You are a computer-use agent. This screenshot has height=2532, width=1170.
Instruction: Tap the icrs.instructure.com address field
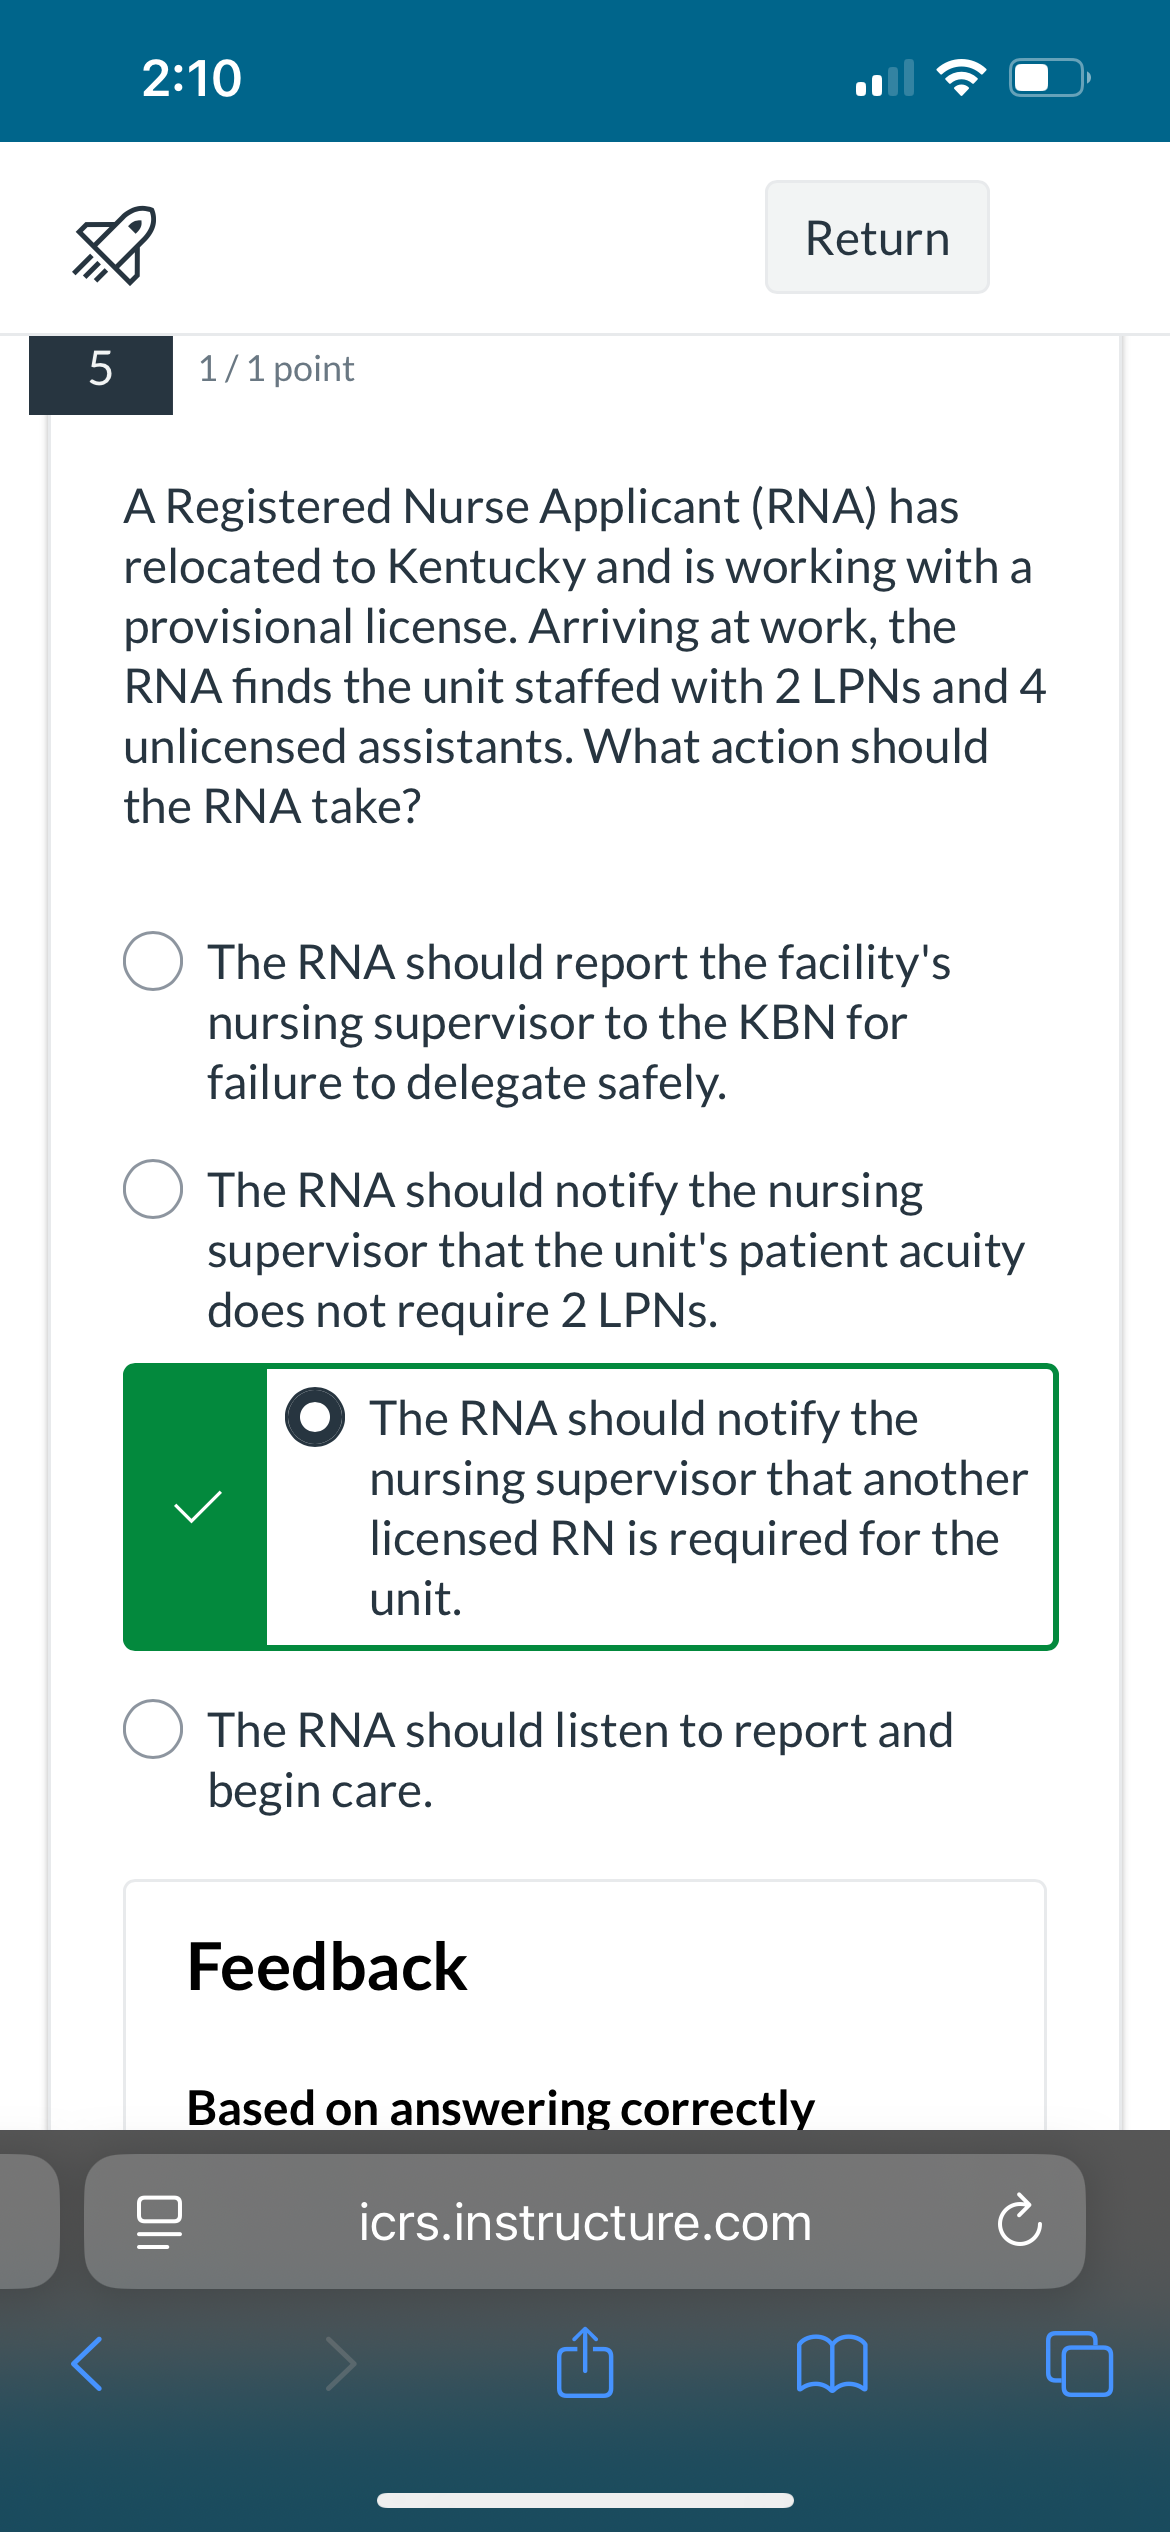coord(585,2222)
